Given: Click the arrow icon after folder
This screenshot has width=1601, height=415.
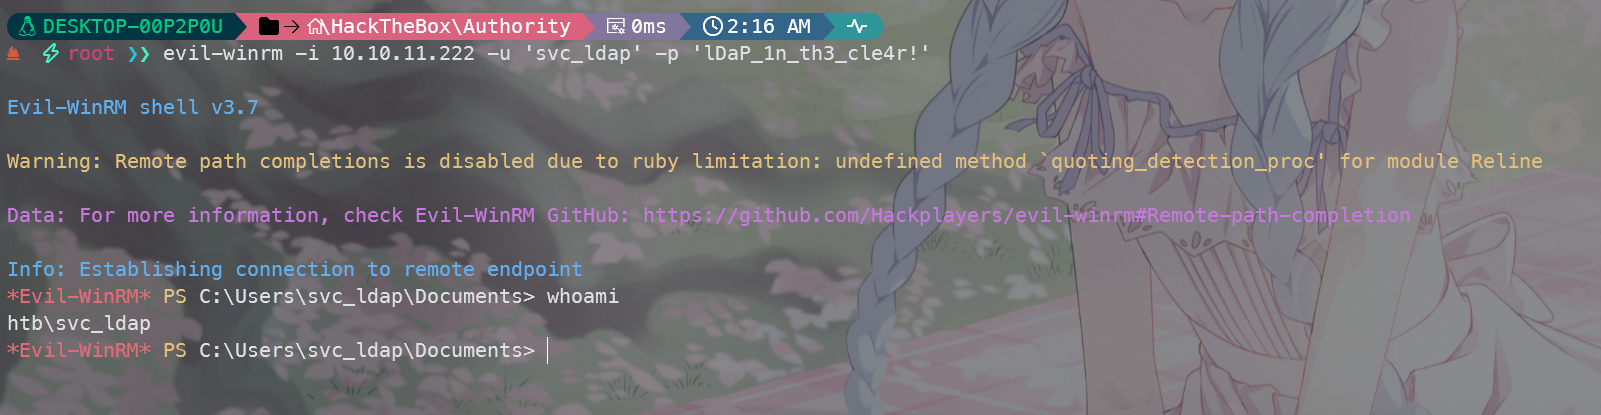Looking at the screenshot, I should 292,27.
